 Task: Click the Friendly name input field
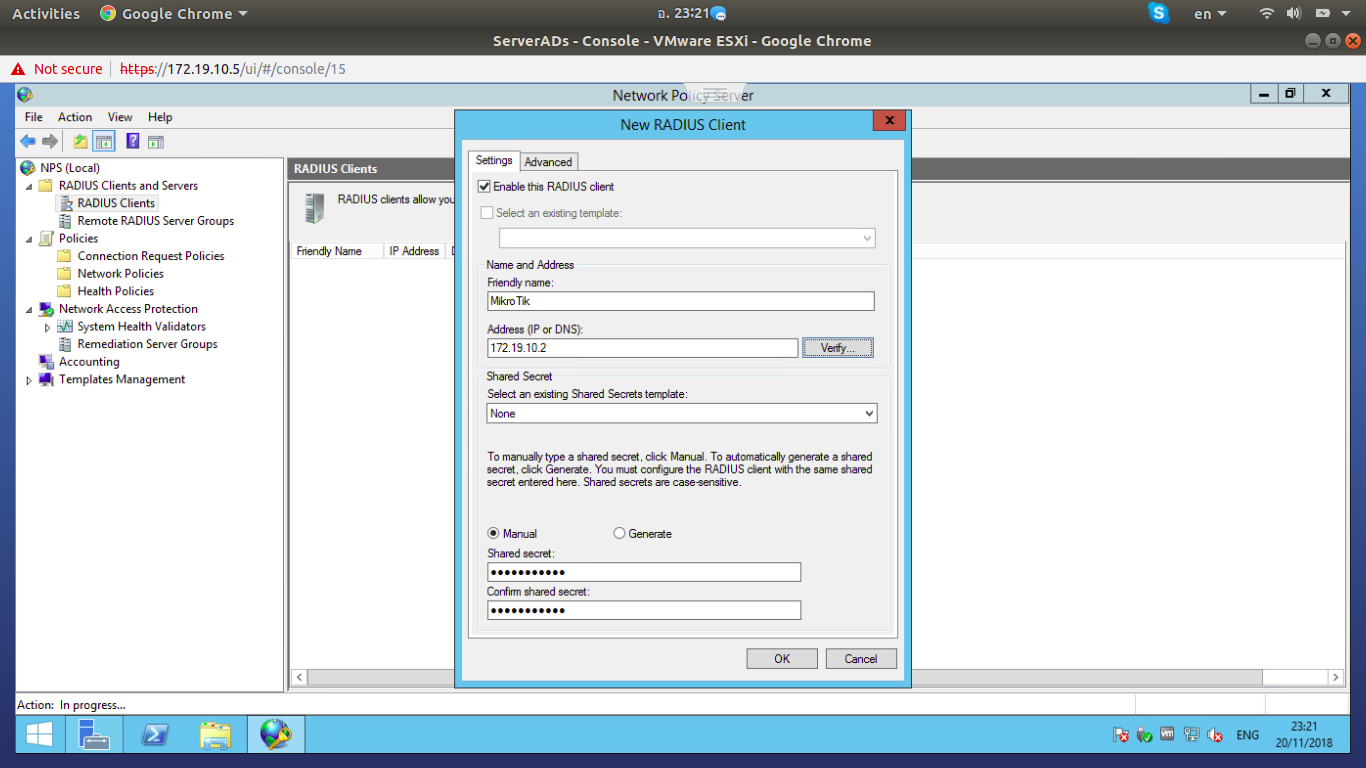click(681, 301)
